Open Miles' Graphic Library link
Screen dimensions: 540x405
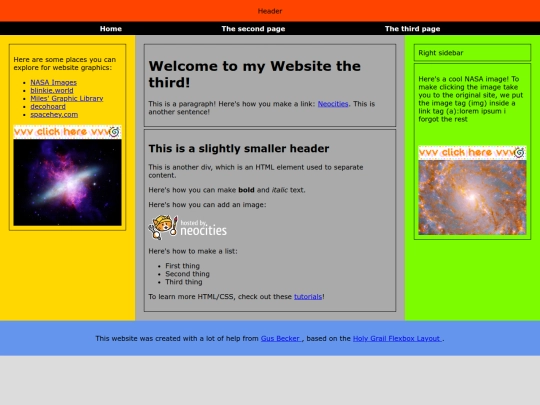pos(66,98)
